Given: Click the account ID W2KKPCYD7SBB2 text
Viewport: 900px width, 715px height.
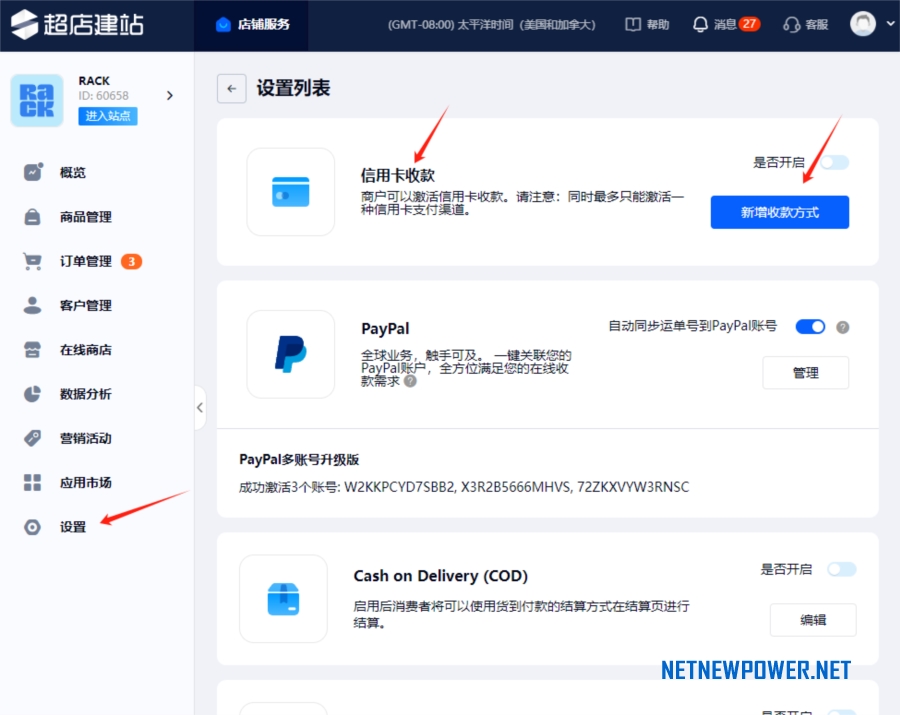Looking at the screenshot, I should [400, 487].
